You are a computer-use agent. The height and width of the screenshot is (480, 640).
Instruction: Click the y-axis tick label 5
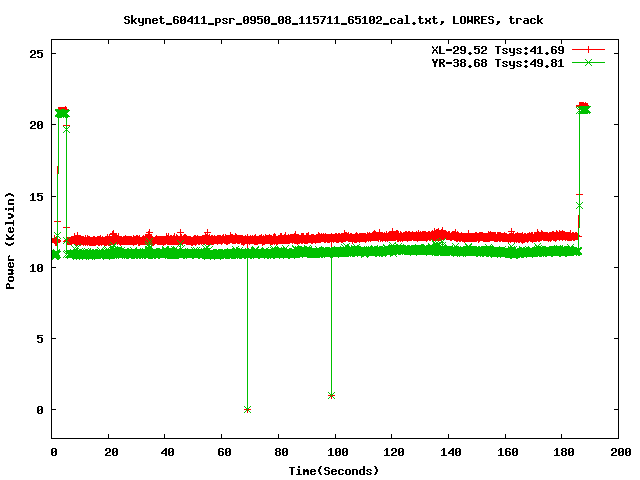[x=40, y=339]
